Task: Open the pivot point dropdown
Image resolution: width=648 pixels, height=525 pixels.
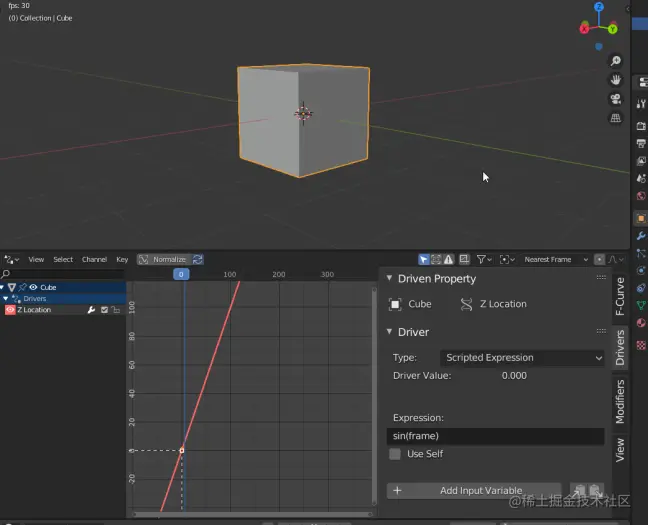Action: coord(507,259)
